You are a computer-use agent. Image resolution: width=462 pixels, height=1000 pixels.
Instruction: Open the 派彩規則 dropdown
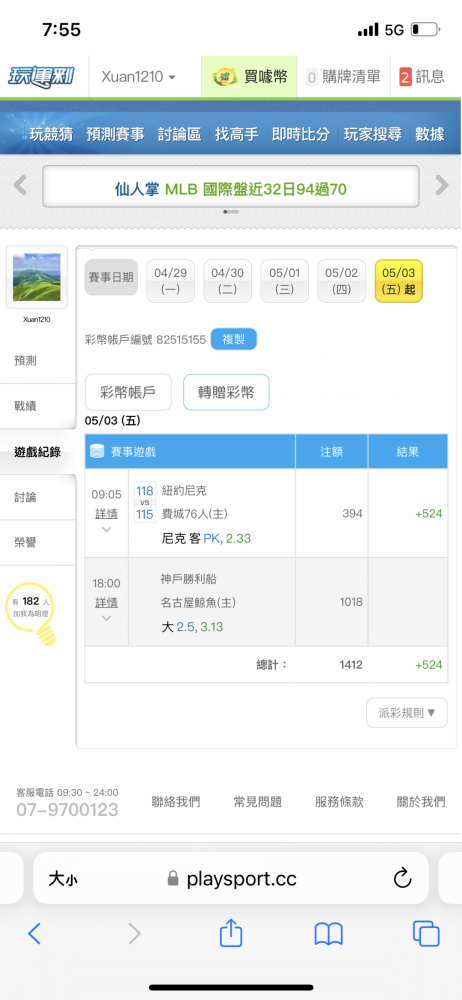tap(407, 712)
